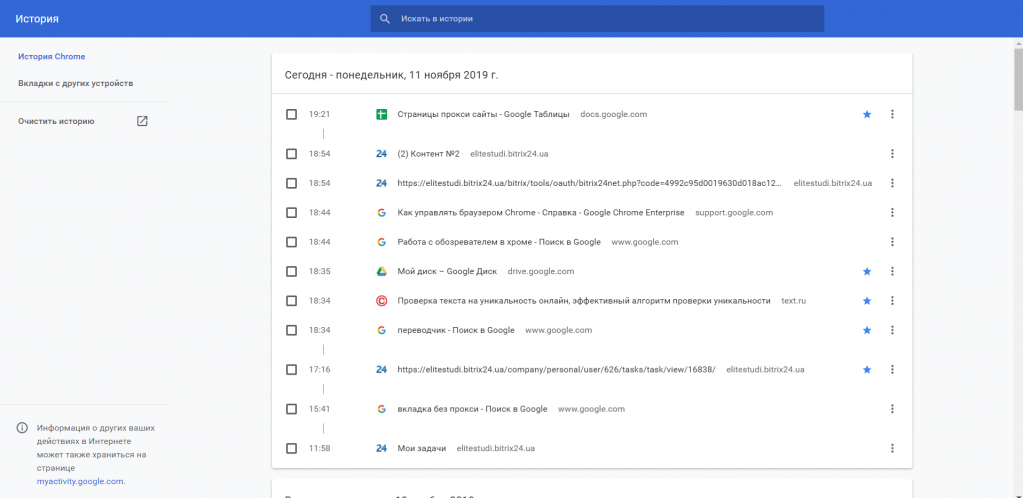Screen dimensions: 1023x498
Task: Click Google favicon of вкладка без прокси entry
Action: tap(382, 409)
